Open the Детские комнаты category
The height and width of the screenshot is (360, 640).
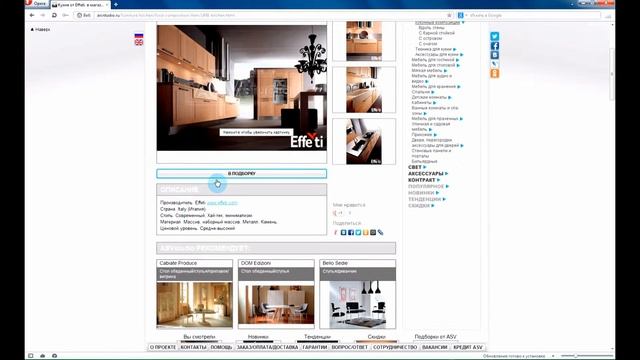(x=429, y=97)
